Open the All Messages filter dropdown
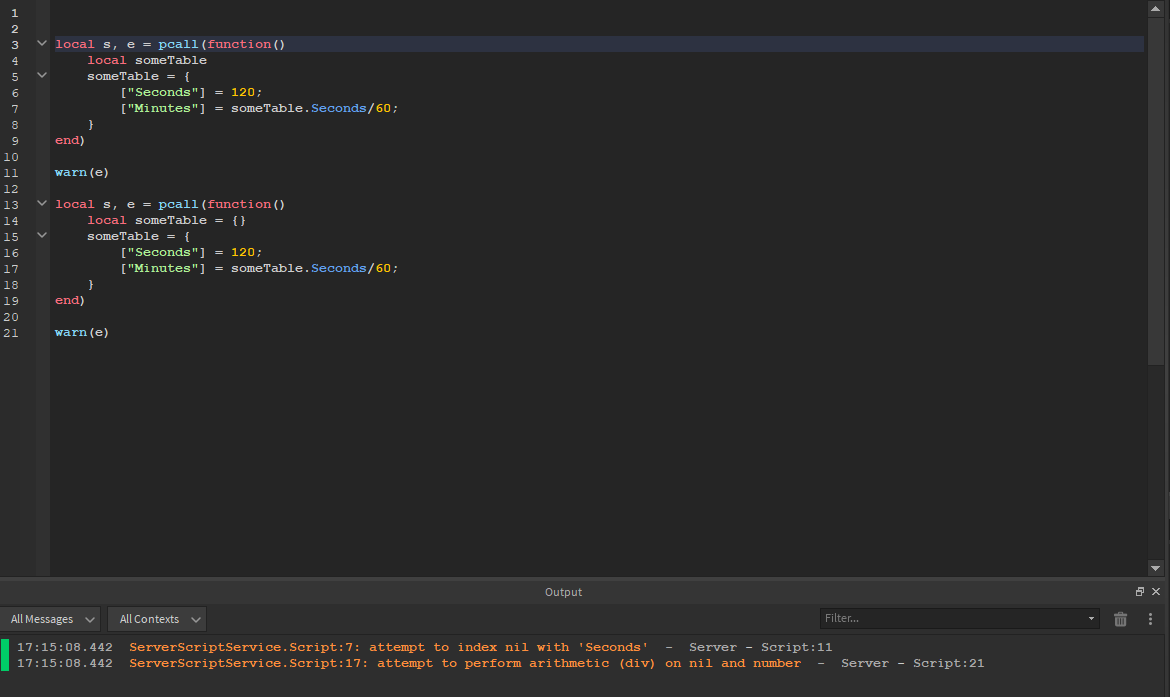Viewport: 1170px width, 697px height. [53, 619]
